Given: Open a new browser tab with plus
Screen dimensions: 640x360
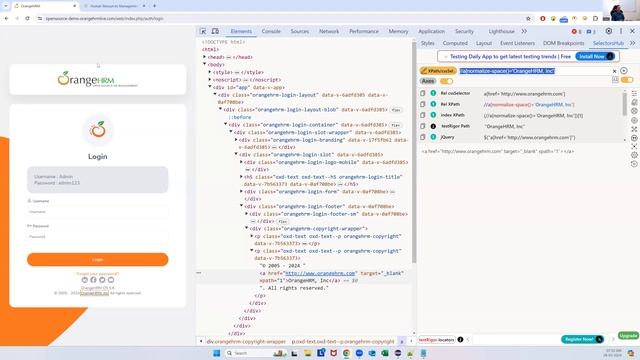Looking at the screenshot, I should [154, 6].
